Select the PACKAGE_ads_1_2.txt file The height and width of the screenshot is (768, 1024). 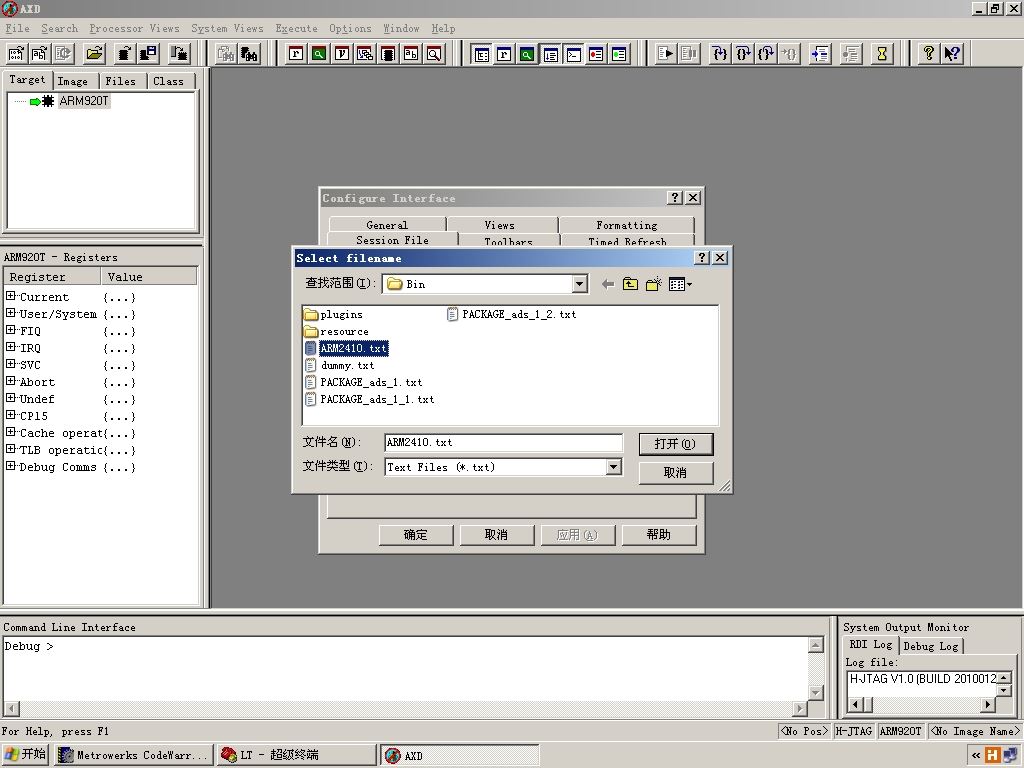(512, 314)
